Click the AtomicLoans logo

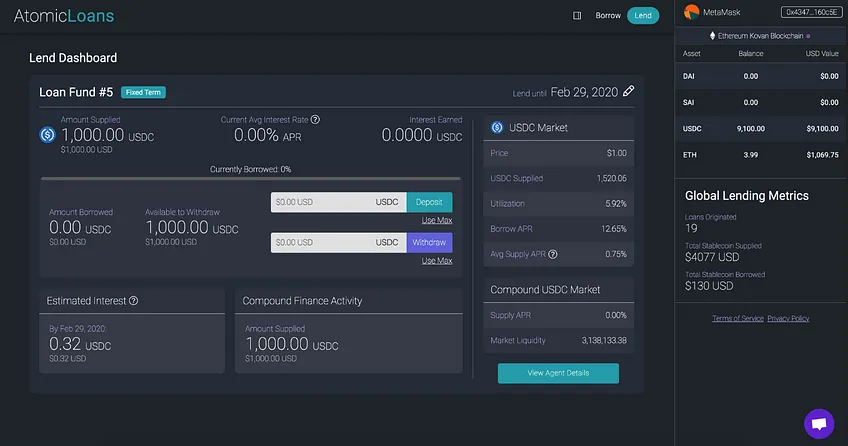click(64, 16)
